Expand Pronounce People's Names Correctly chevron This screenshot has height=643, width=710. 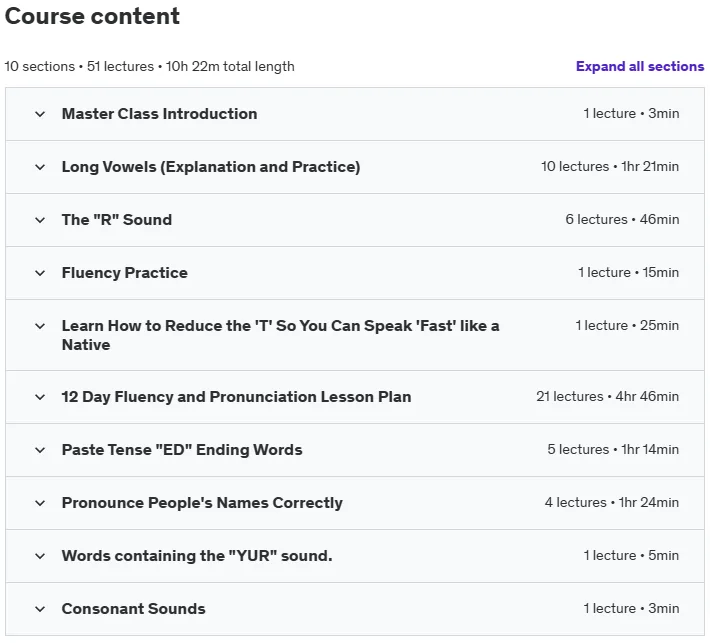coord(40,503)
